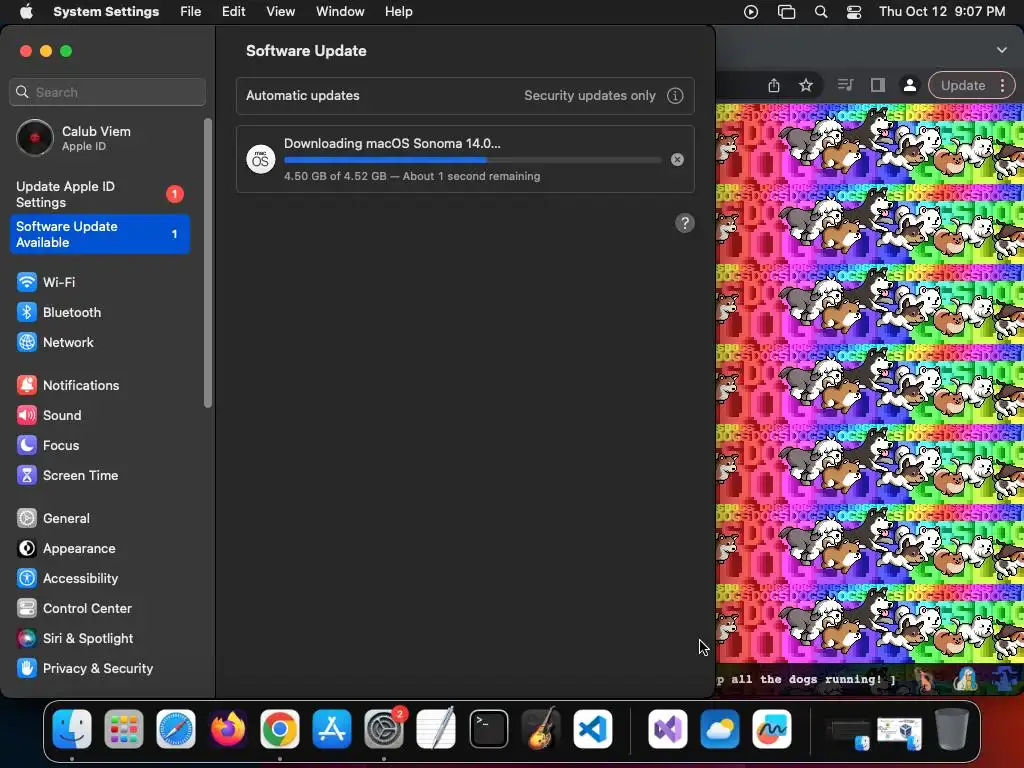Image resolution: width=1024 pixels, height=768 pixels.
Task: Click the date and time in menu bar
Action: tap(942, 12)
